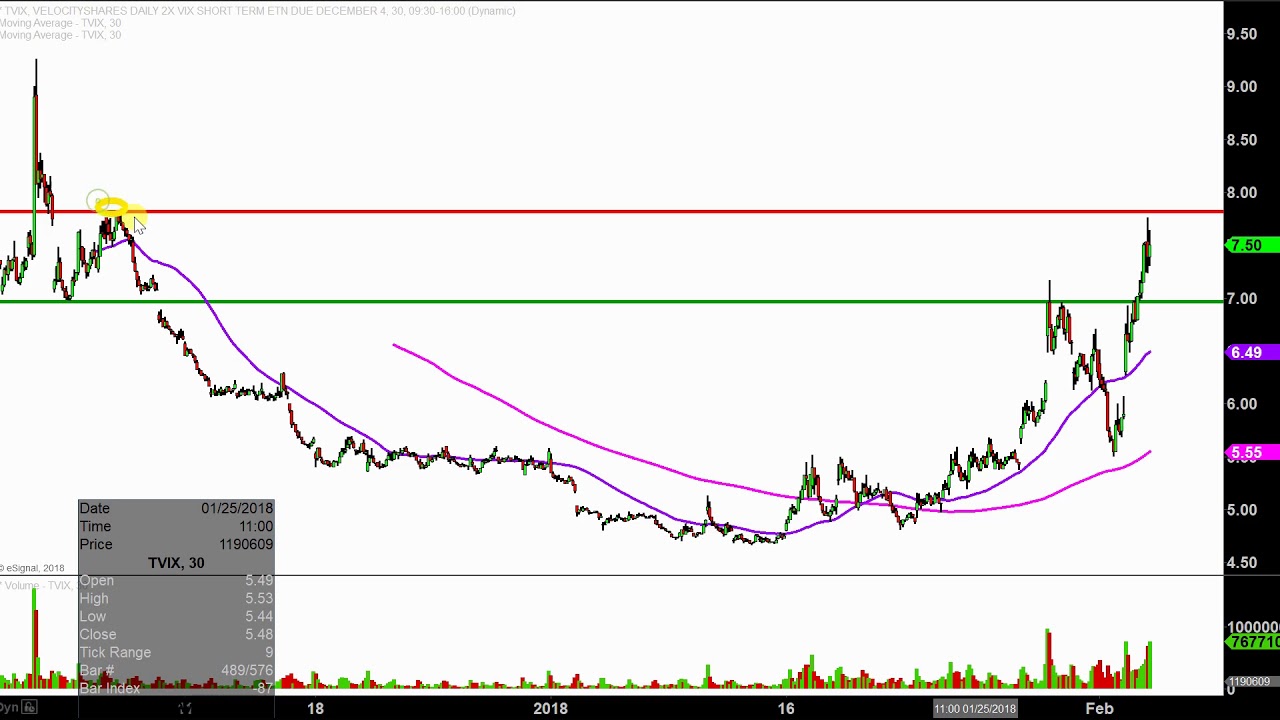The image size is (1280, 720).
Task: Click the 9.00 price scale label
Action: click(1242, 87)
